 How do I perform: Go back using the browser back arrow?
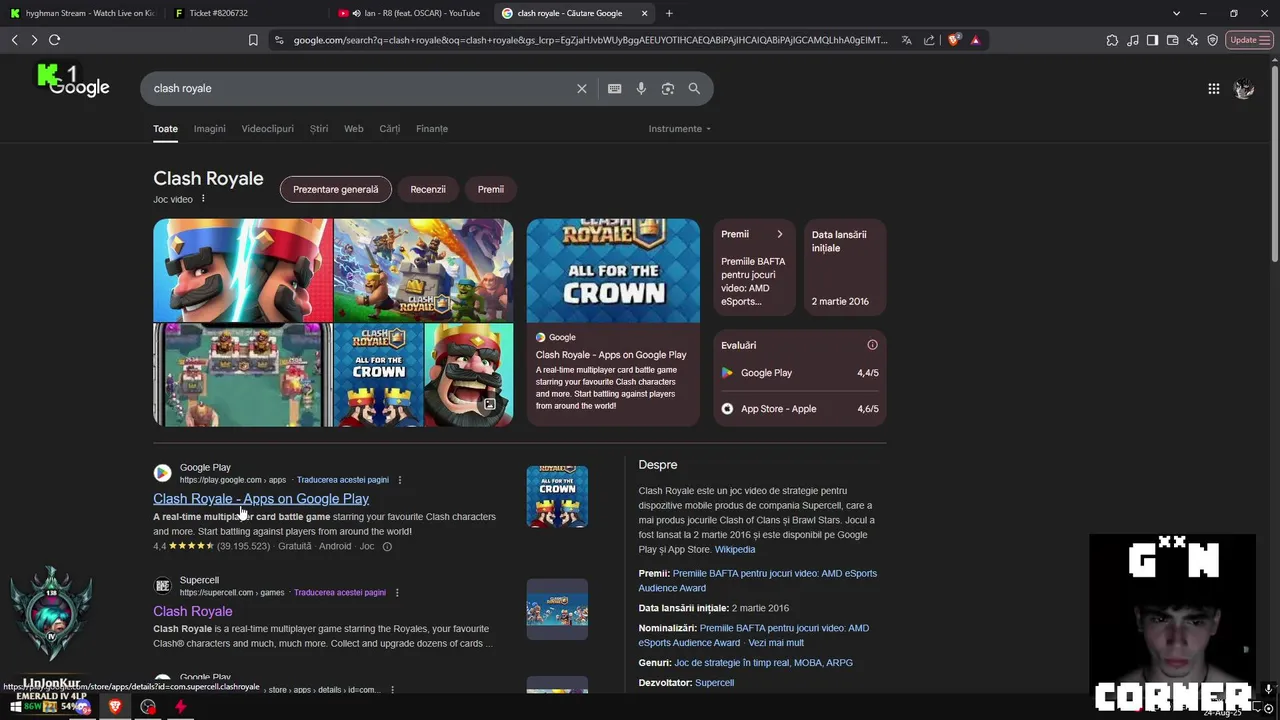14,40
